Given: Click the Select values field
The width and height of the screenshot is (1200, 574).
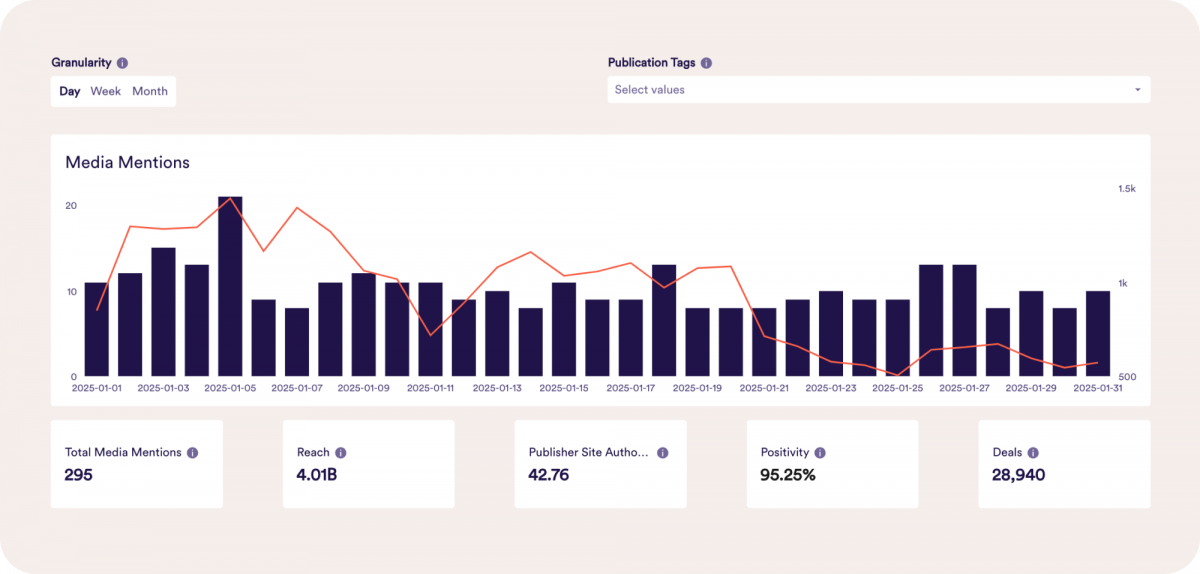Looking at the screenshot, I should point(860,90).
